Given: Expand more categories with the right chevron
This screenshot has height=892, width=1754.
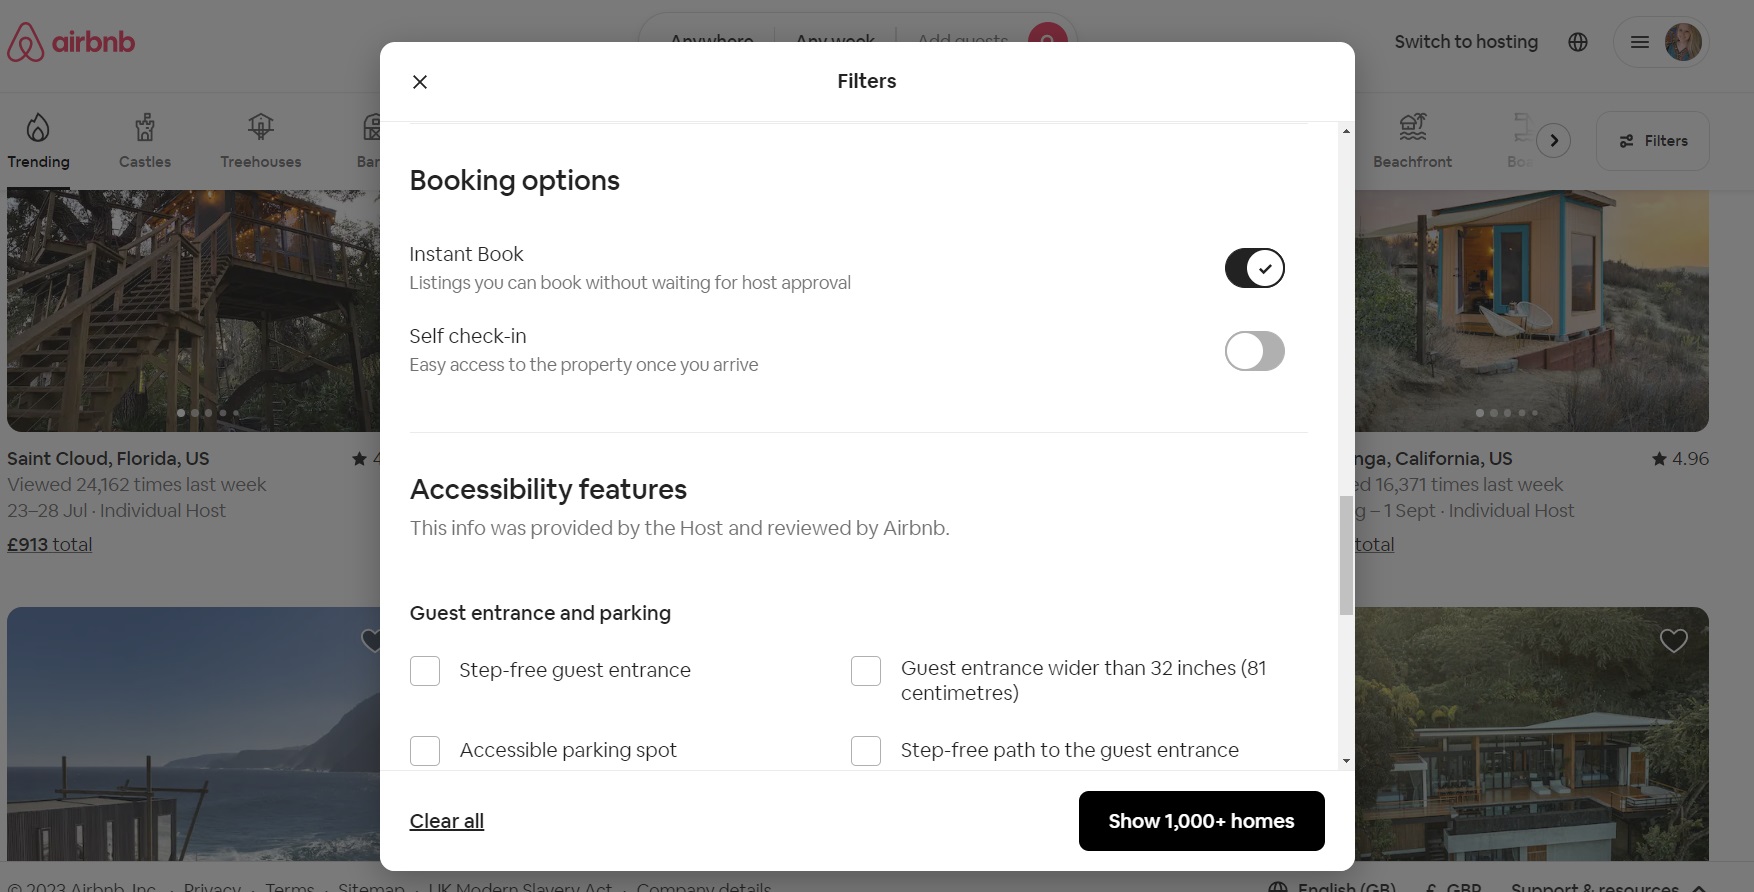Looking at the screenshot, I should [x=1552, y=140].
